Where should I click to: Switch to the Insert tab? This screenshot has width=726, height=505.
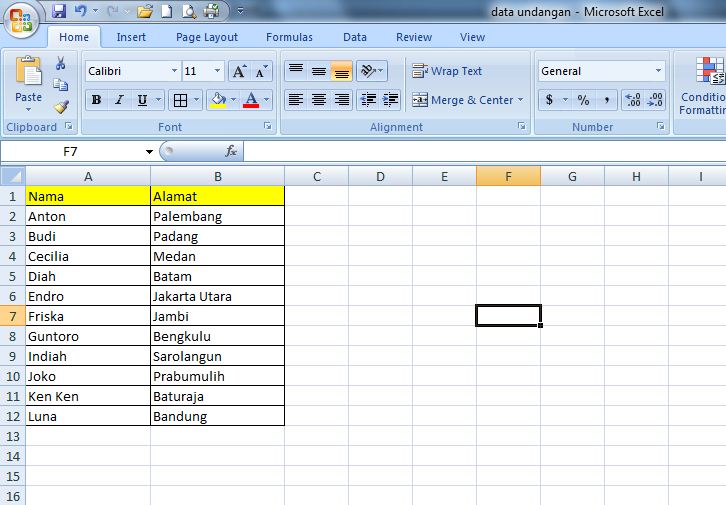tap(131, 37)
